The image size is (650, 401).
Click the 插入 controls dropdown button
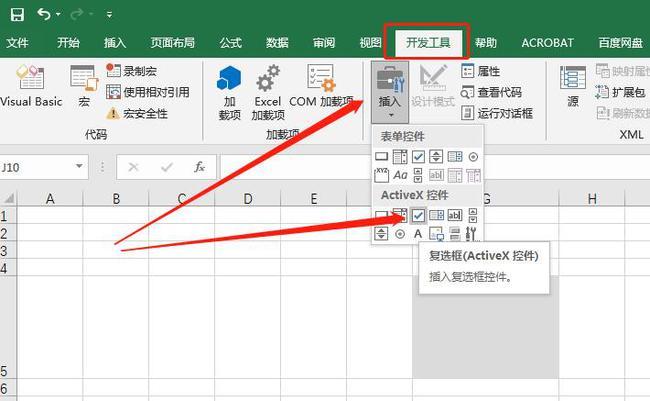[x=390, y=92]
